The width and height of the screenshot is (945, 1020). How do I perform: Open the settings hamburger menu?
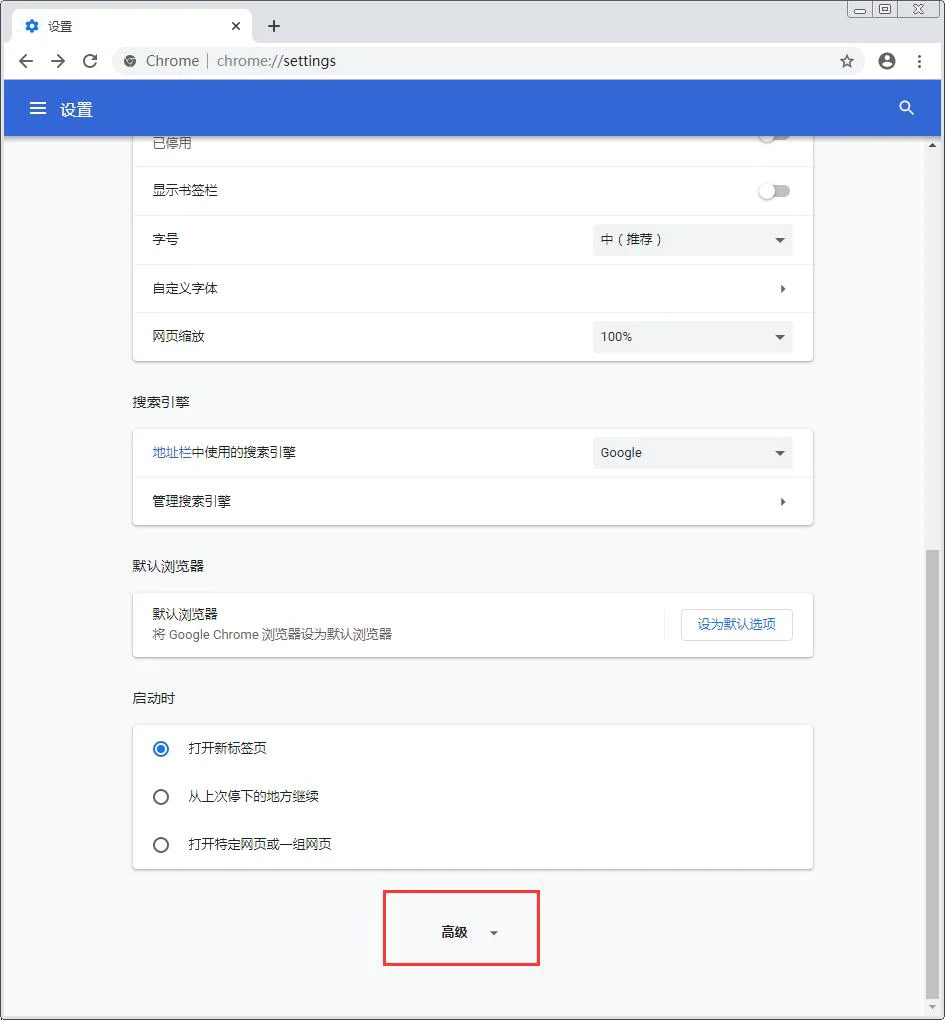38,108
